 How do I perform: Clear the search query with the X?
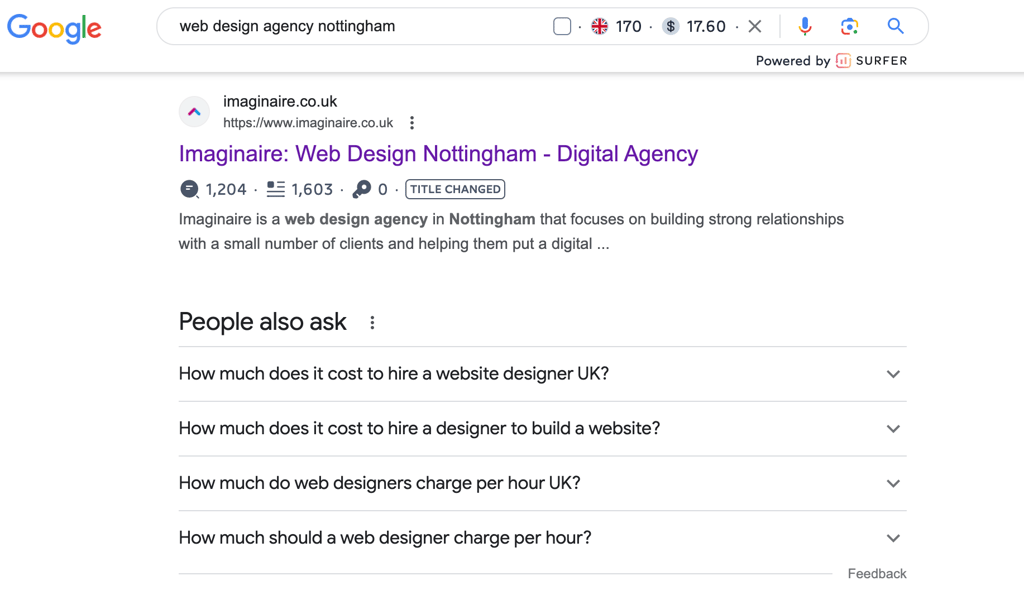pos(755,26)
